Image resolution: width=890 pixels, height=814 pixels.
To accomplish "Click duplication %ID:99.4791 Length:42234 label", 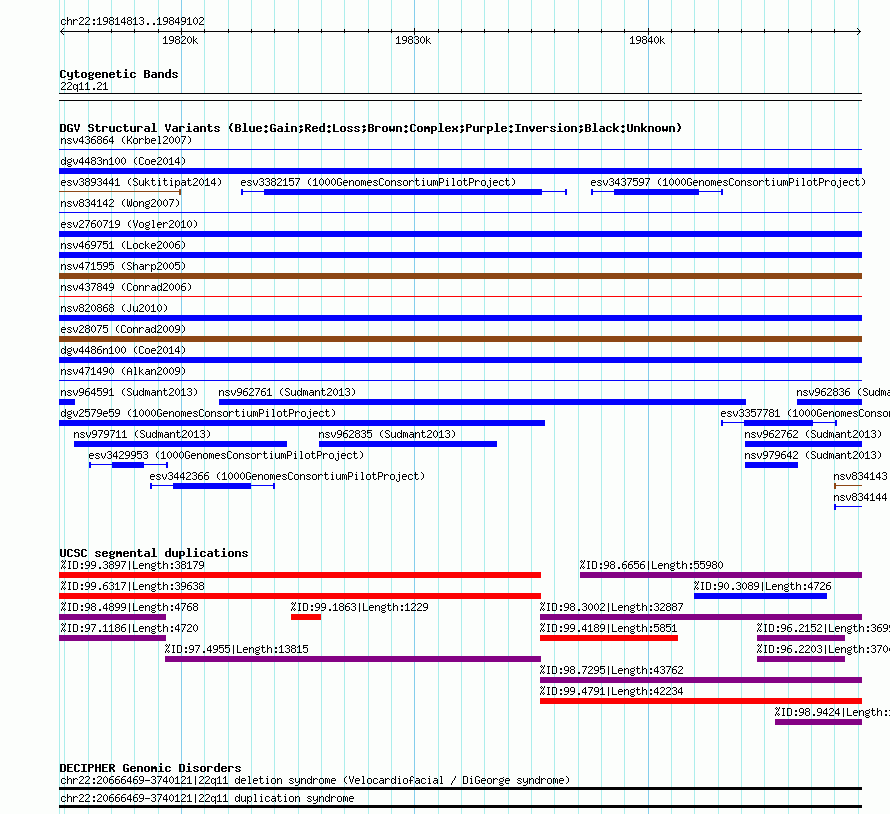I will (611, 691).
